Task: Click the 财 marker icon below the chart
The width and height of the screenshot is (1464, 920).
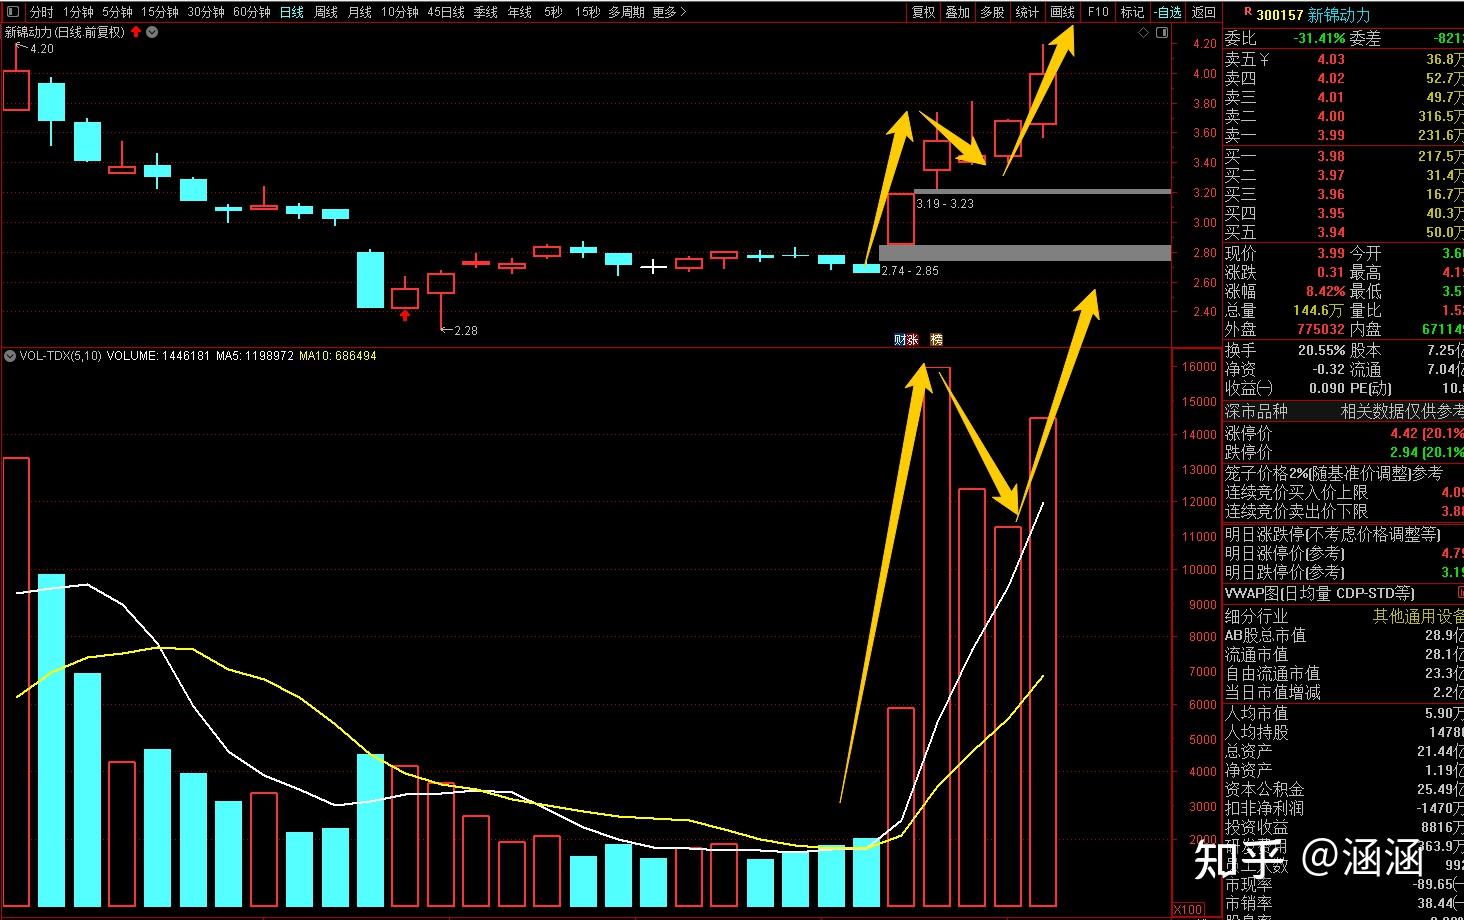Action: click(899, 339)
